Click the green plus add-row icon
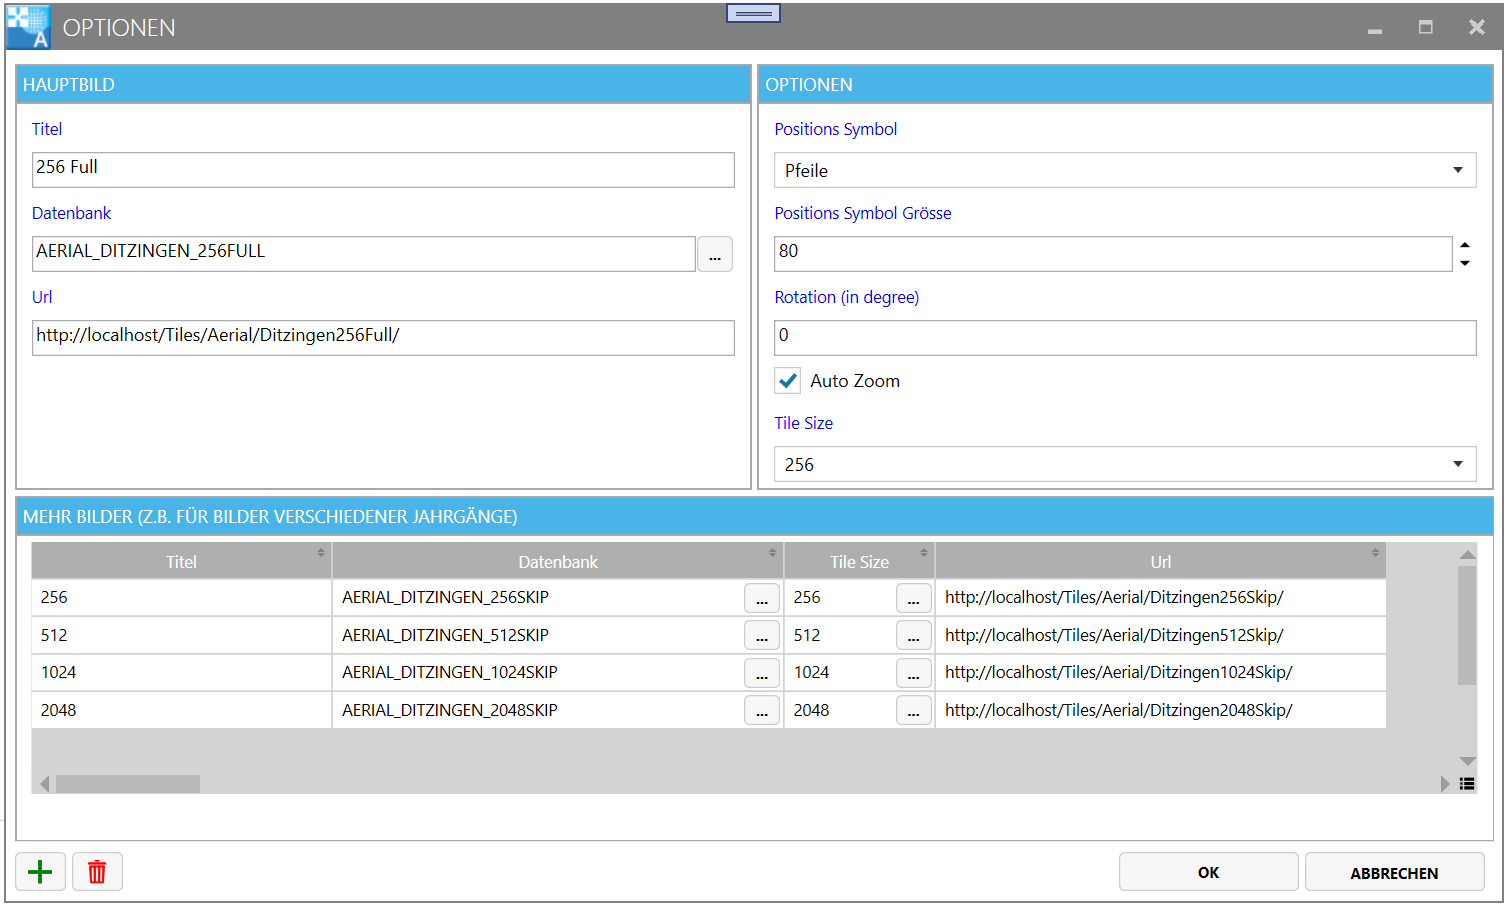This screenshot has width=1504, height=907. point(40,872)
